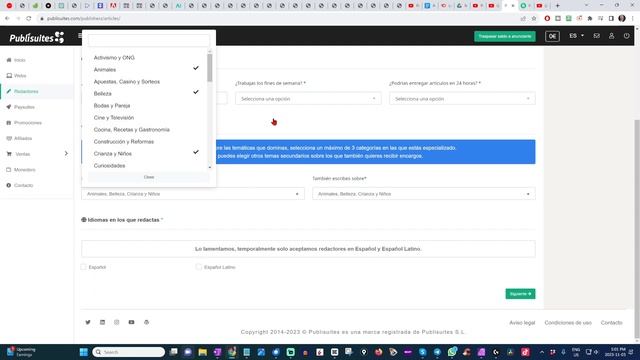Click the Contacto icon in sidebar
Screen dimensions: 640x360
click(9, 185)
